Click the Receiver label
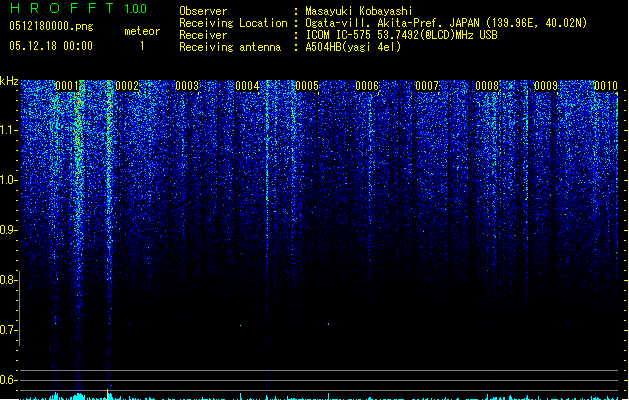The height and width of the screenshot is (400, 629). [x=203, y=35]
